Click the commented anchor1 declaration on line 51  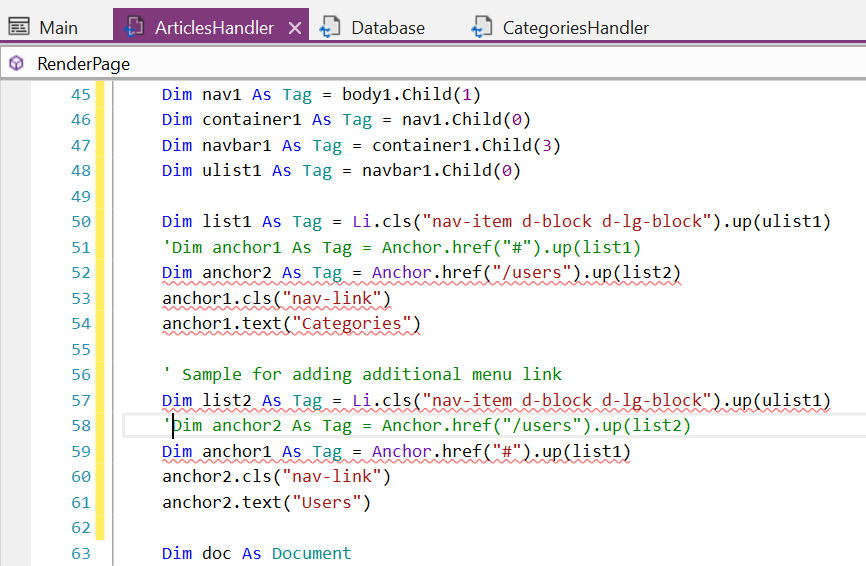(402, 247)
